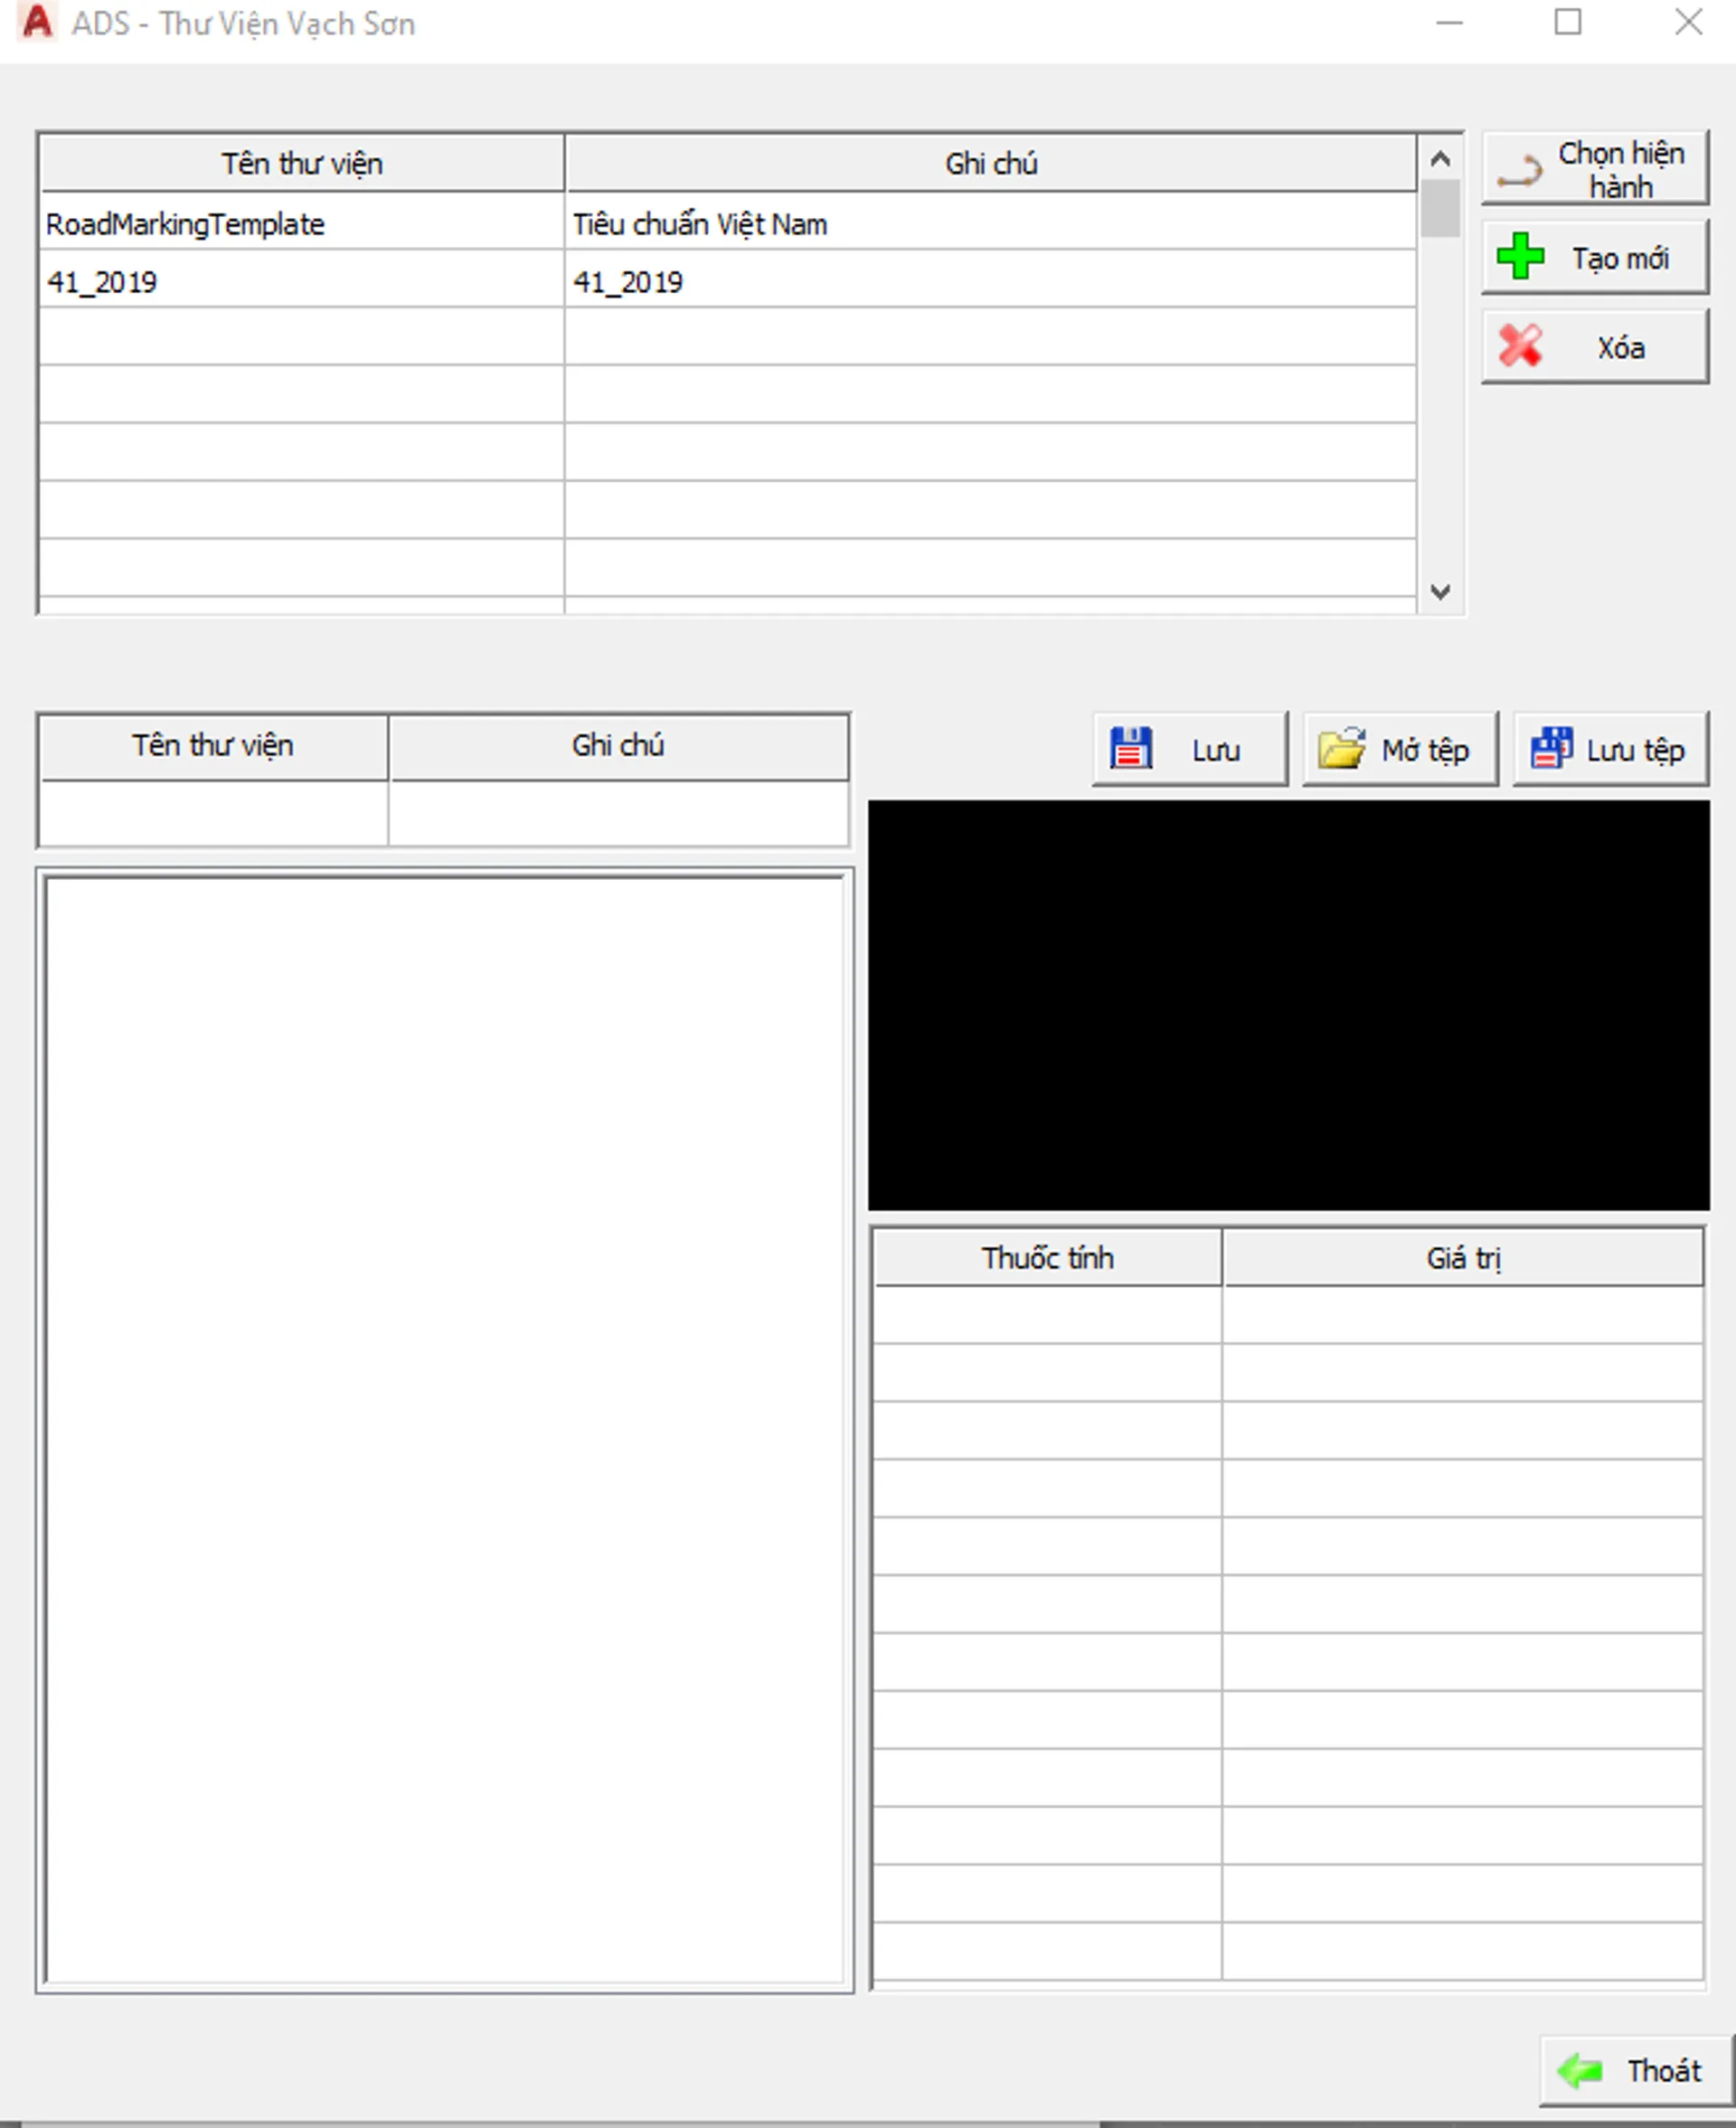Click the Lưu tệp button label
The height and width of the screenshot is (2128, 1736).
[1635, 750]
